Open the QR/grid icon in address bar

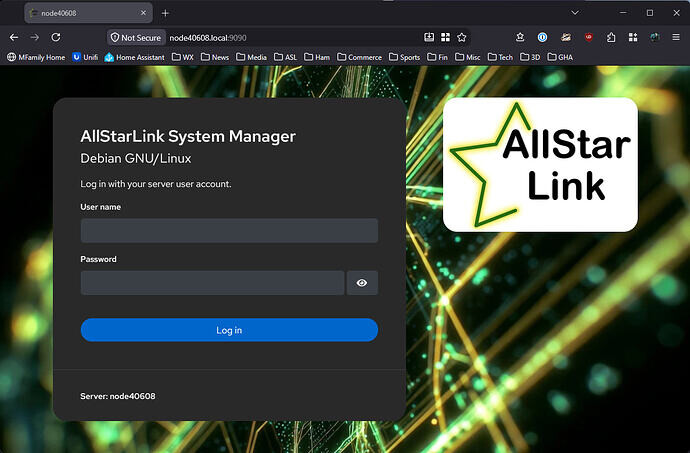445,37
